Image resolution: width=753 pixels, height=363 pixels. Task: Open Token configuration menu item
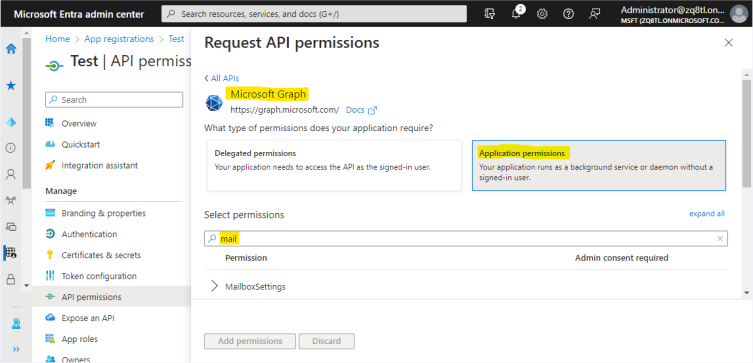99,276
